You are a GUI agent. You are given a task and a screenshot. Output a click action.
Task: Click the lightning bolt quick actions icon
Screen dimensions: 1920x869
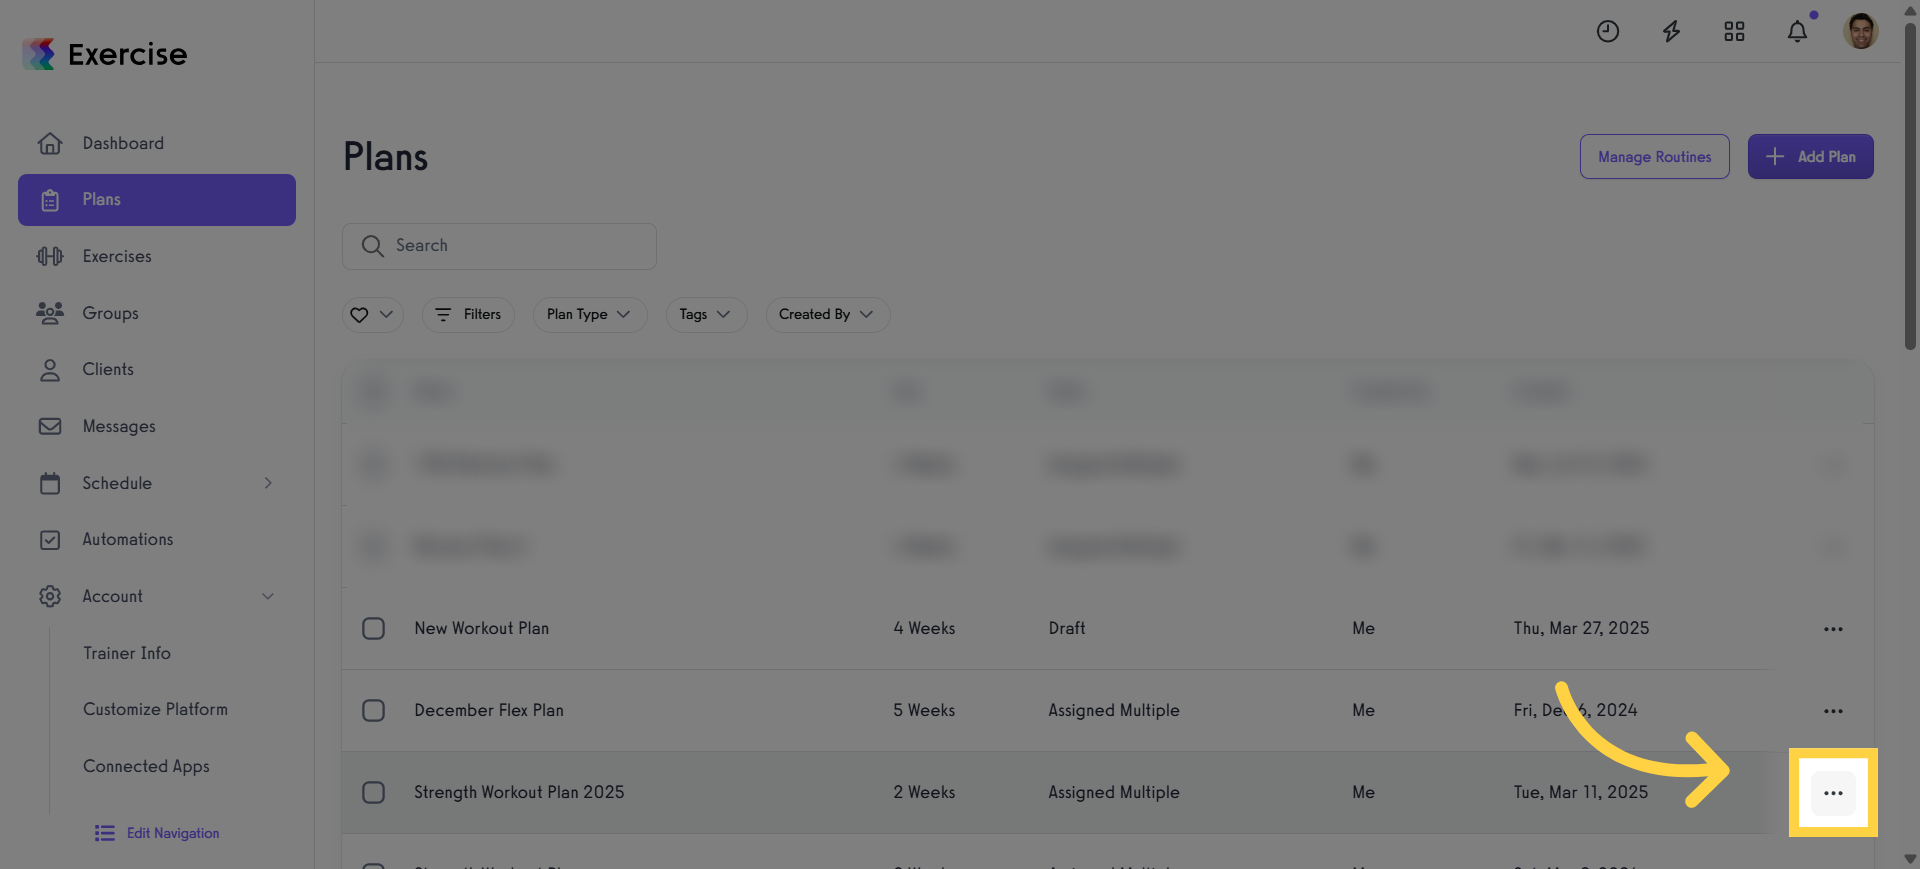coord(1671,32)
